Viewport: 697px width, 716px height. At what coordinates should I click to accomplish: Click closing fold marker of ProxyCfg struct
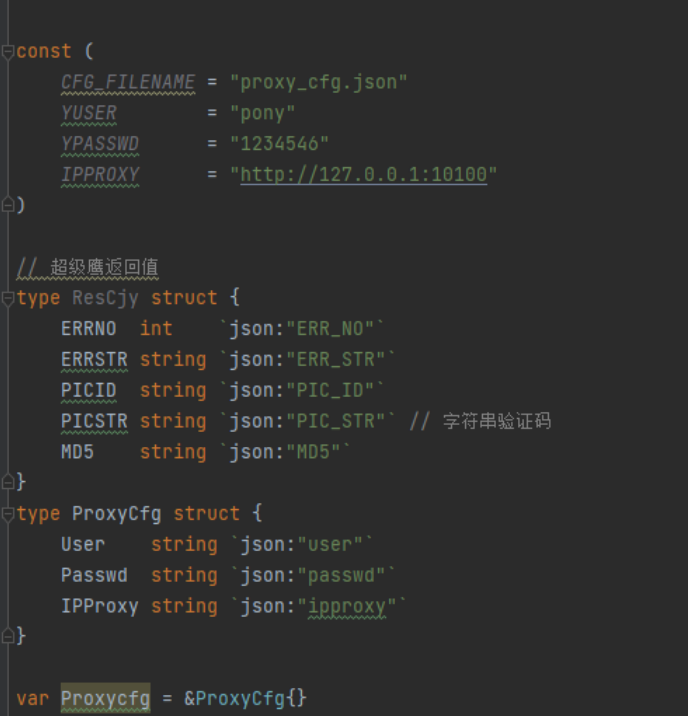[x=8, y=636]
